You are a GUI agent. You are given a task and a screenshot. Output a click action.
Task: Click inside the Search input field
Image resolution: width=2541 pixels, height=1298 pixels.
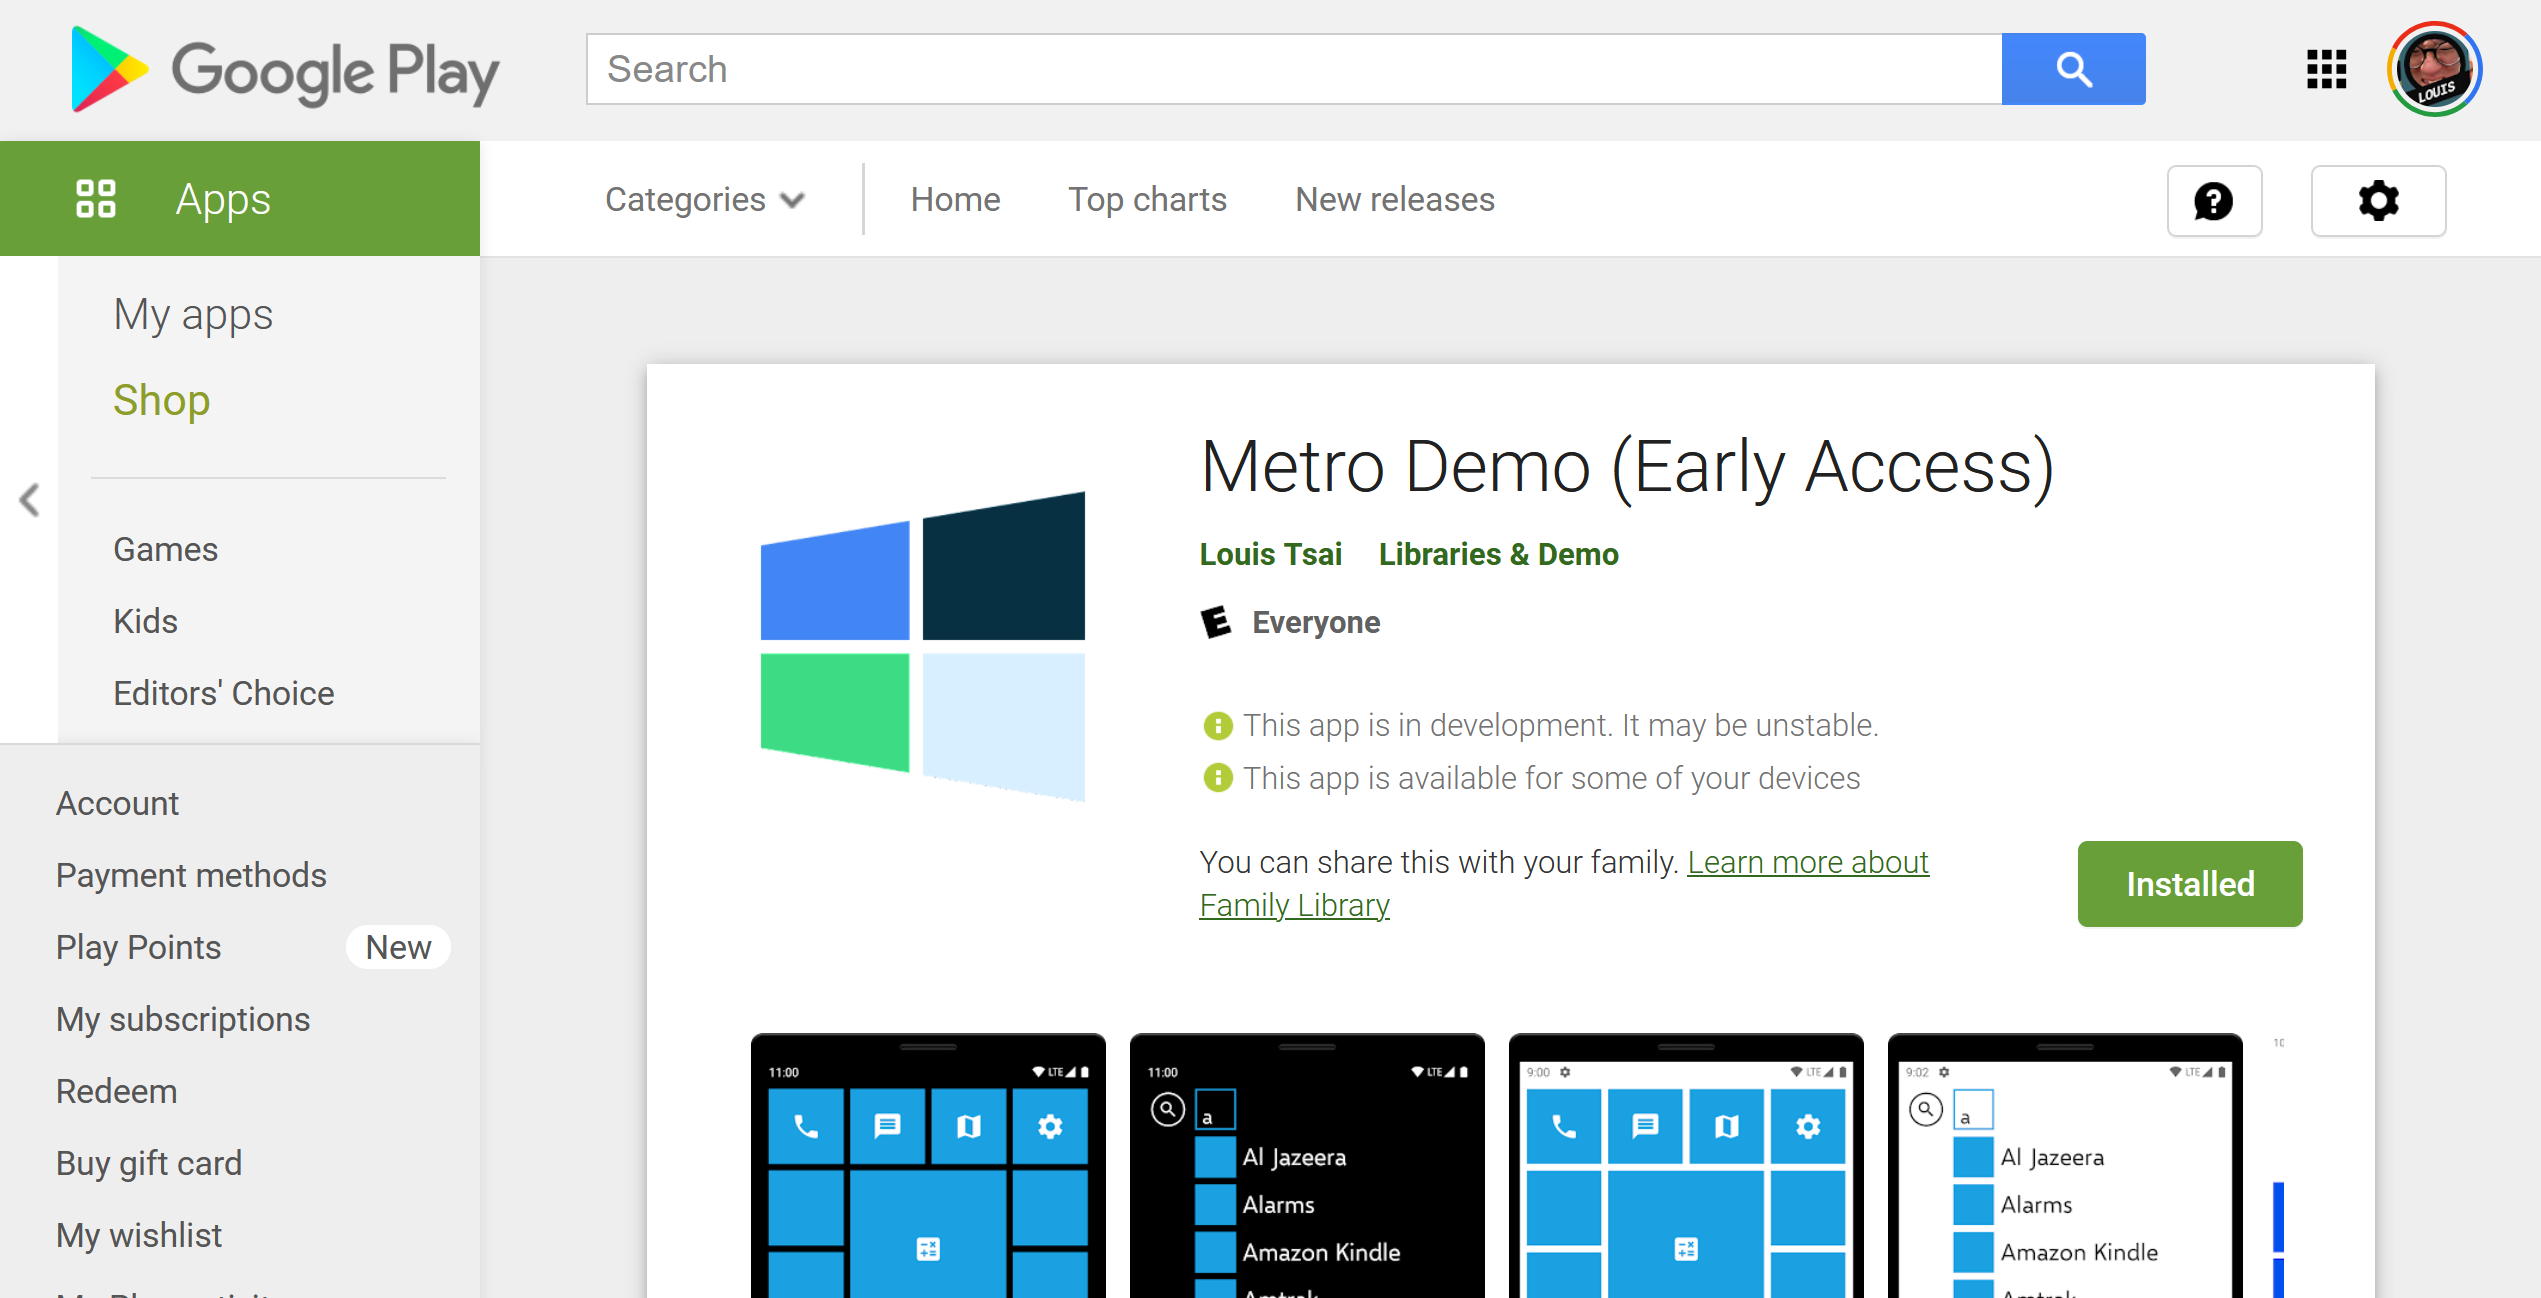[x=1294, y=69]
